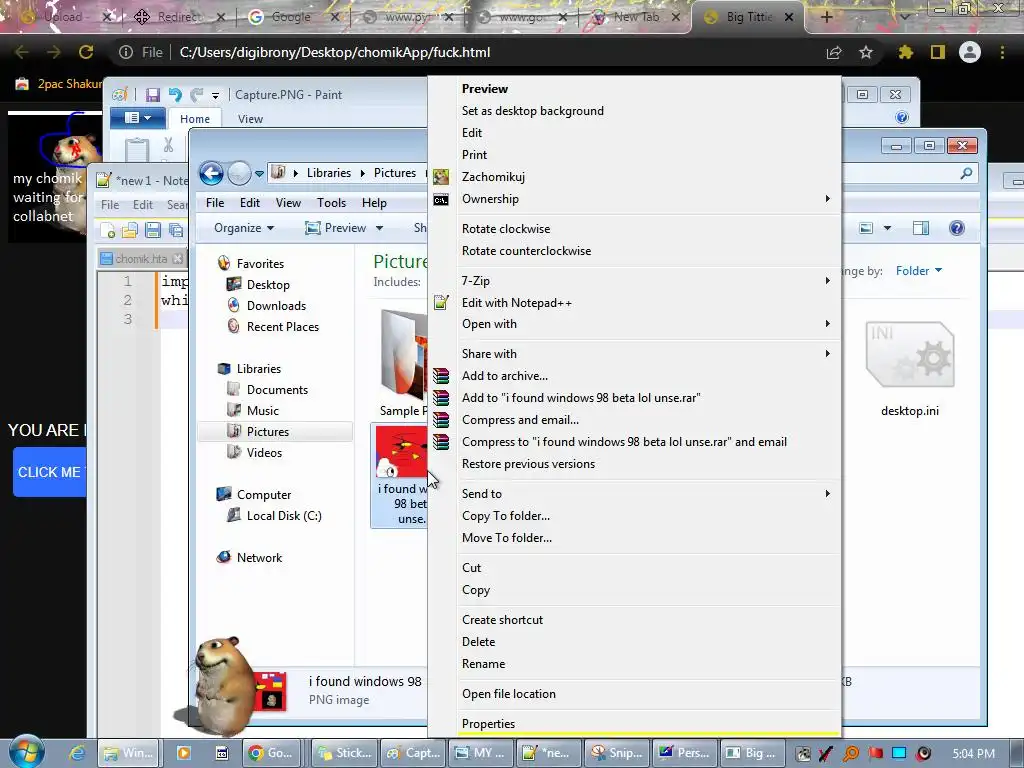Expand Ownership submenu in context menu
The width and height of the screenshot is (1024, 768).
[827, 199]
